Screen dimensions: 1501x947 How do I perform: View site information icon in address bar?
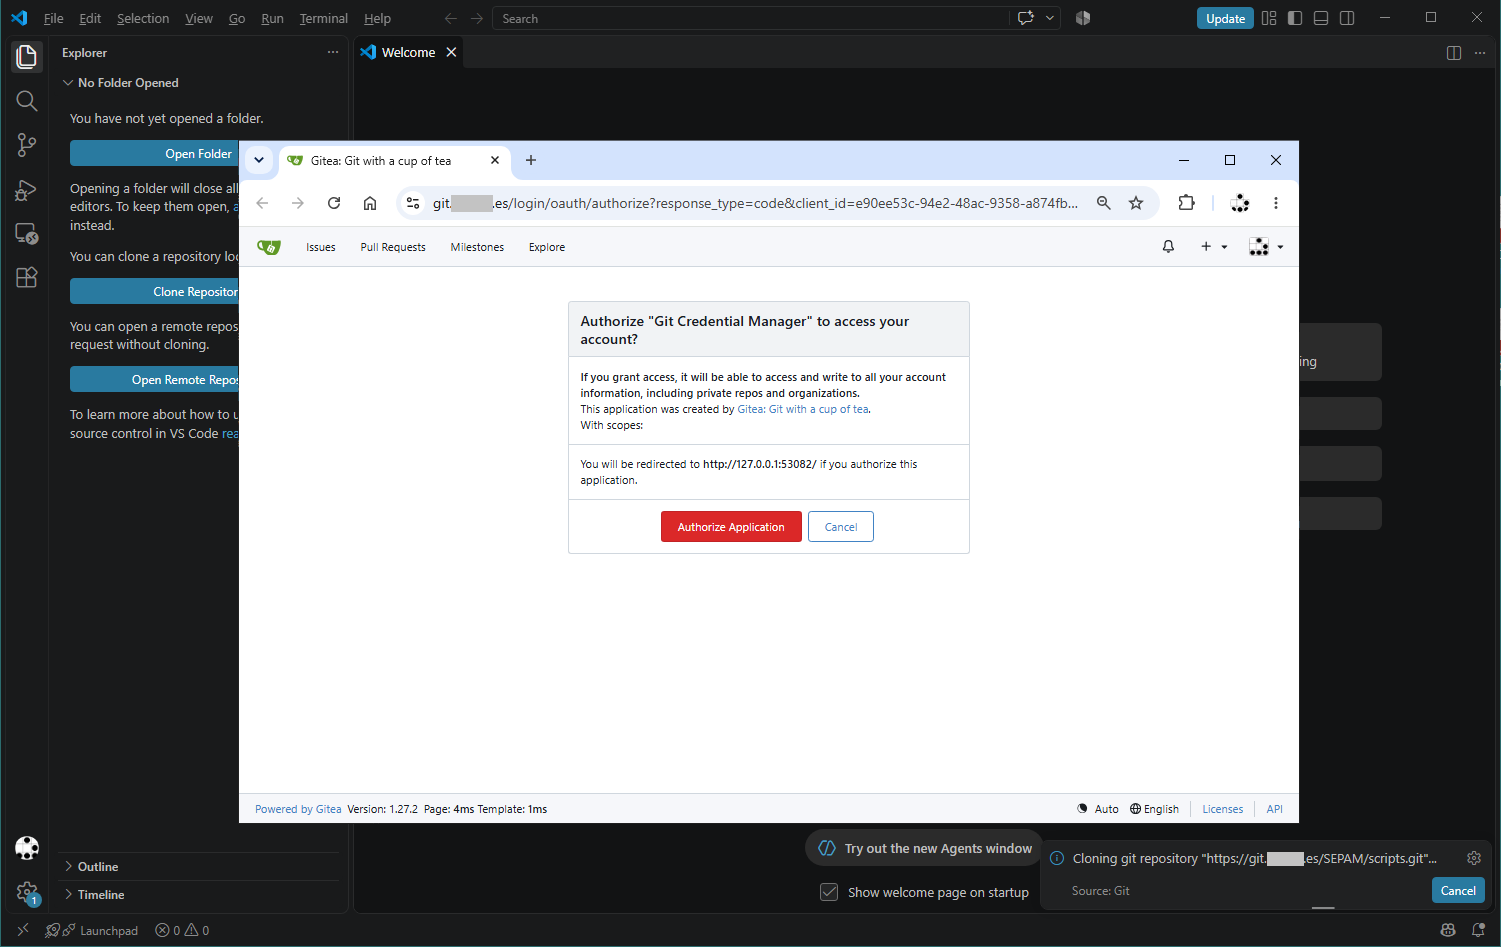pyautogui.click(x=413, y=203)
